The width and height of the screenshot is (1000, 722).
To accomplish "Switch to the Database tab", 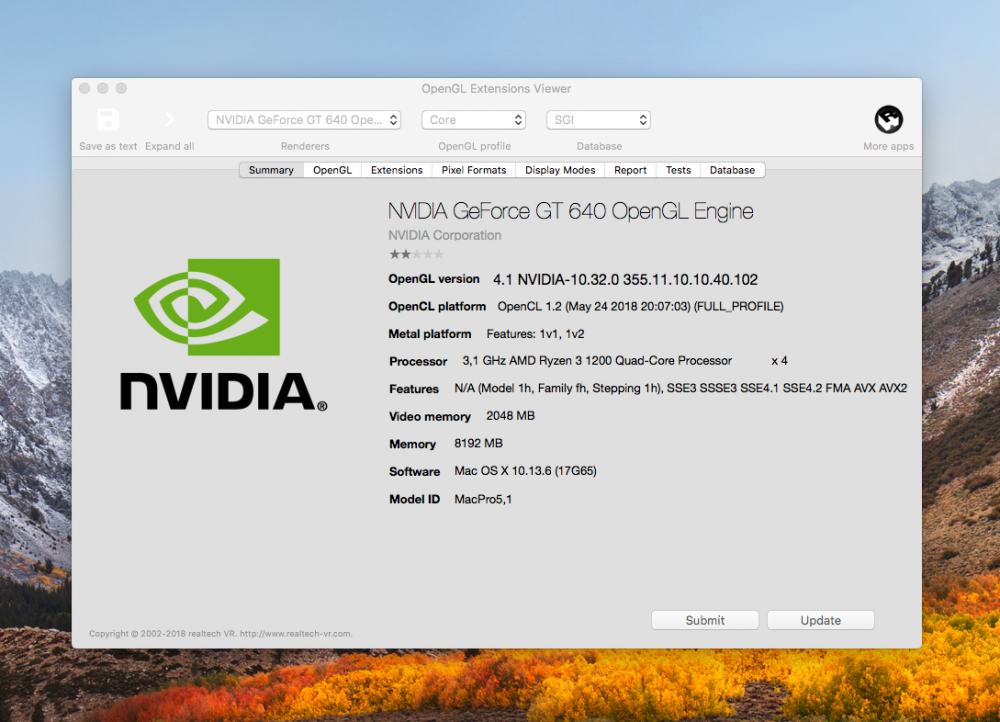I will (732, 170).
